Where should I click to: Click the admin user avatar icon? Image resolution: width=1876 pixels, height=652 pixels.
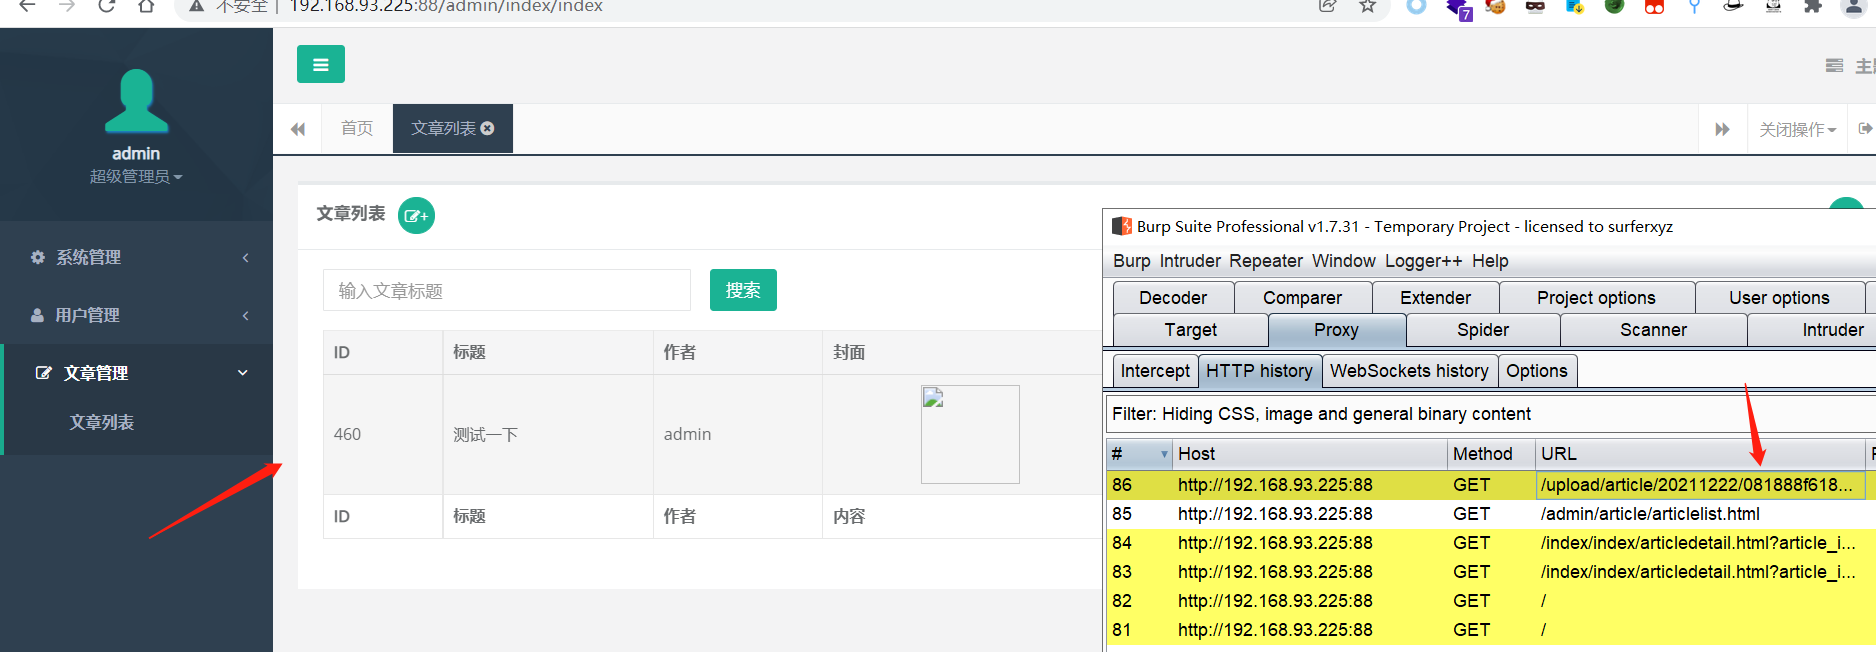(137, 101)
